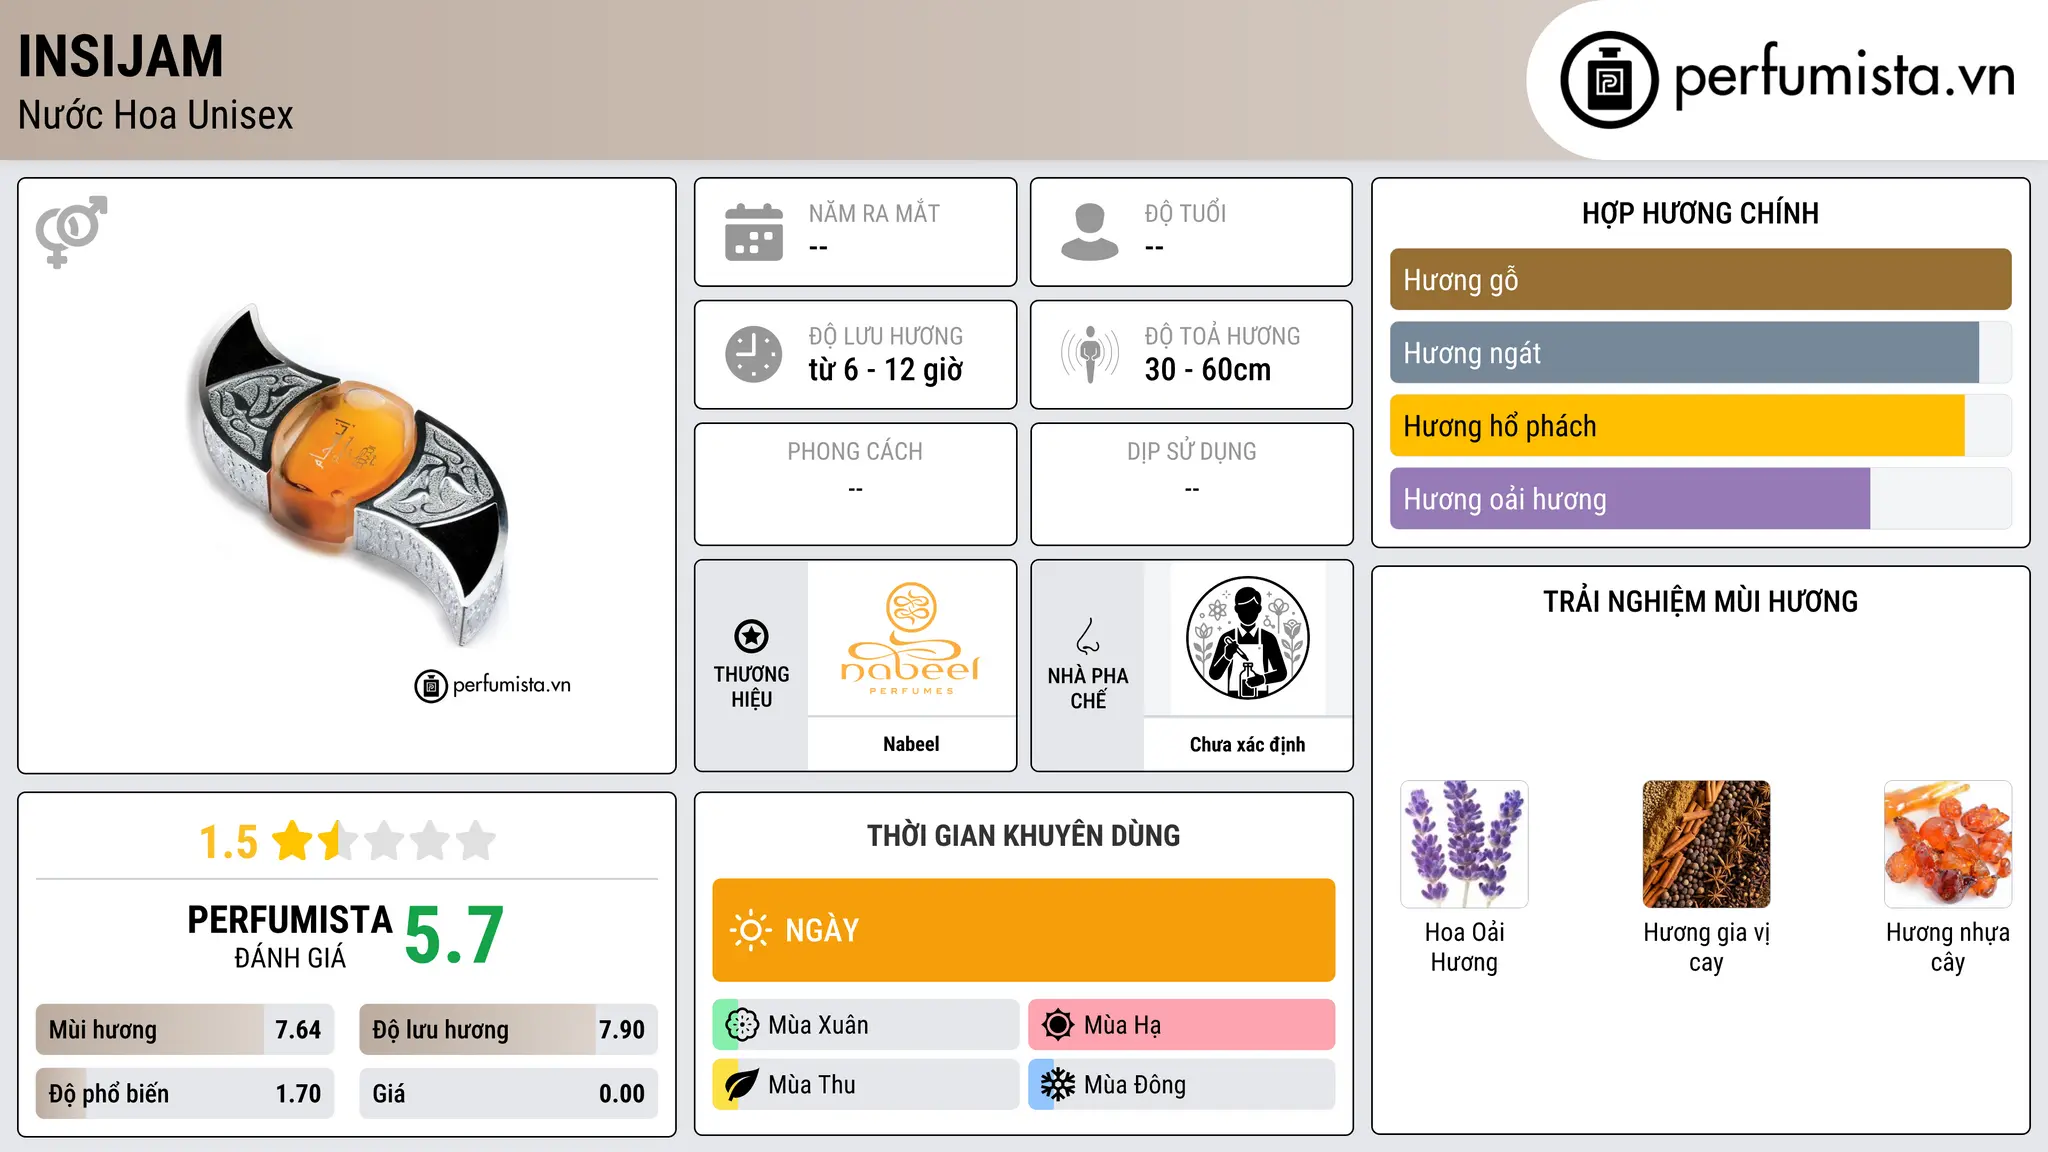This screenshot has height=1152, width=2048.
Task: Click the Nước Hoa Unisex subtitle
Action: pyautogui.click(x=156, y=116)
